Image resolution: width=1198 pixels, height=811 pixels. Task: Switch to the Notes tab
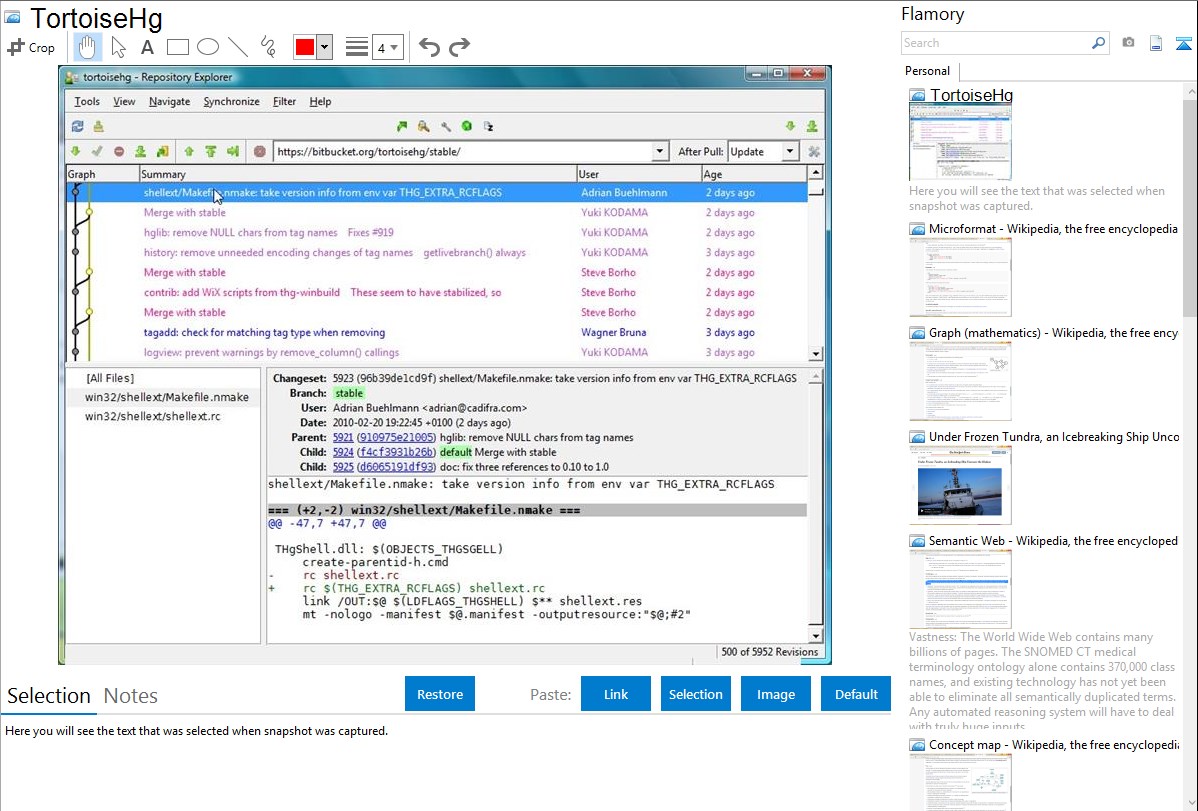[130, 696]
